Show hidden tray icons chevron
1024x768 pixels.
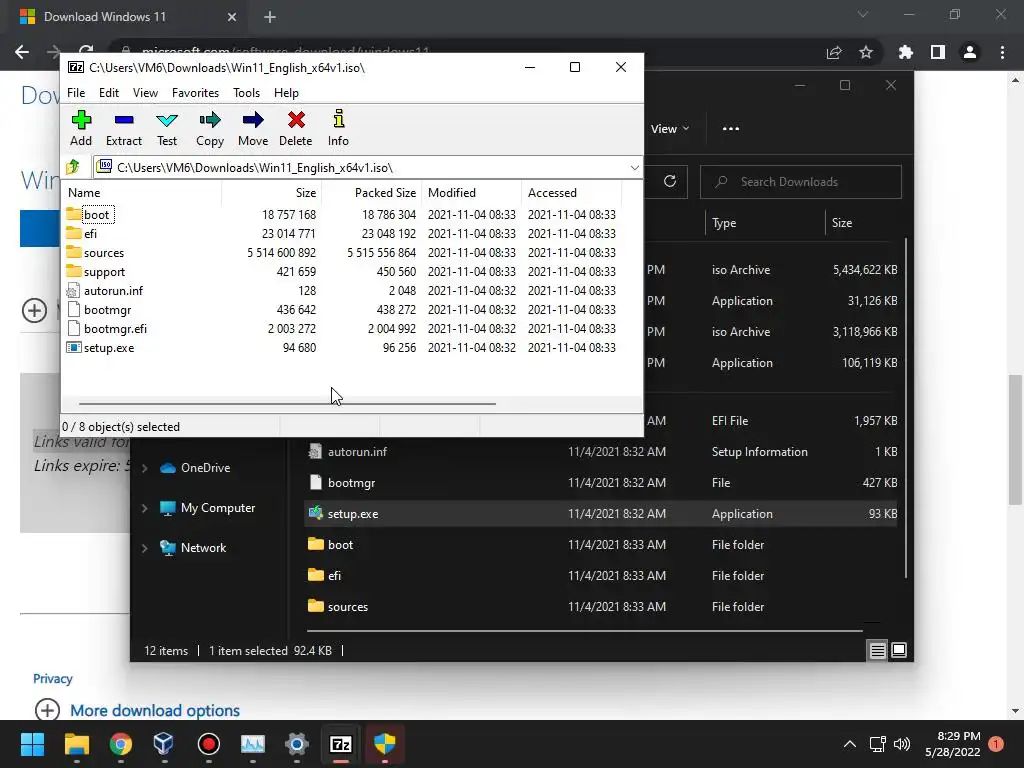[x=850, y=744]
